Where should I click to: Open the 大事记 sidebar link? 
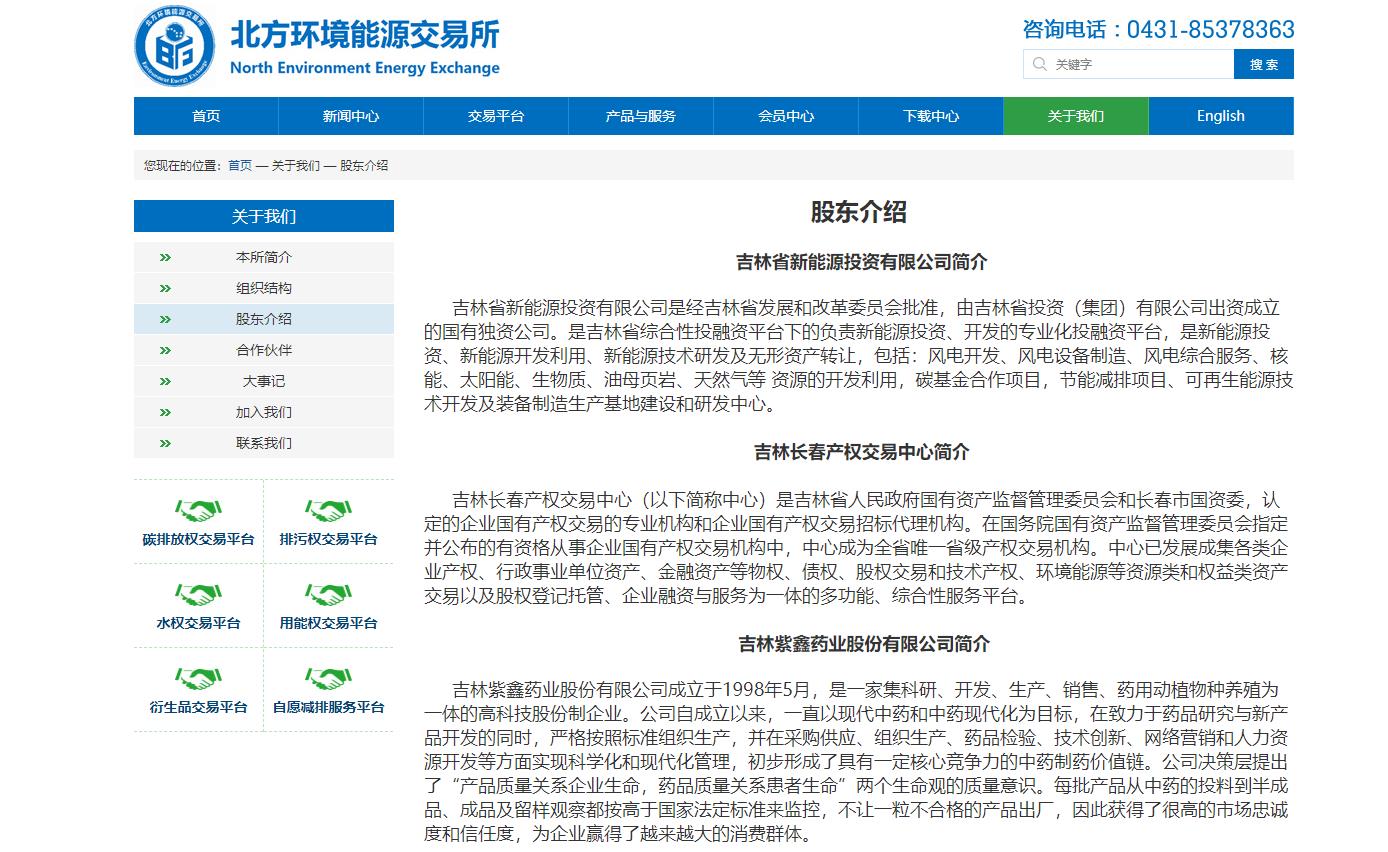coord(264,381)
